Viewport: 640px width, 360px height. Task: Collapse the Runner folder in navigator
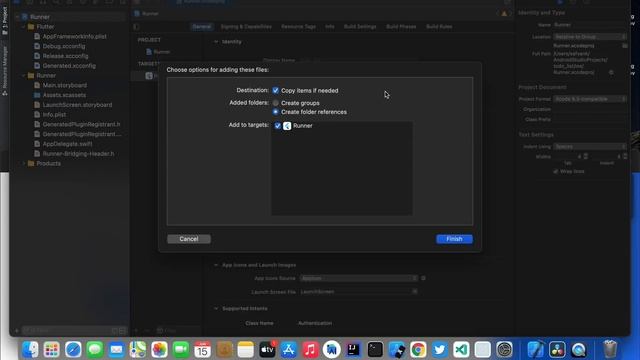pos(24,76)
